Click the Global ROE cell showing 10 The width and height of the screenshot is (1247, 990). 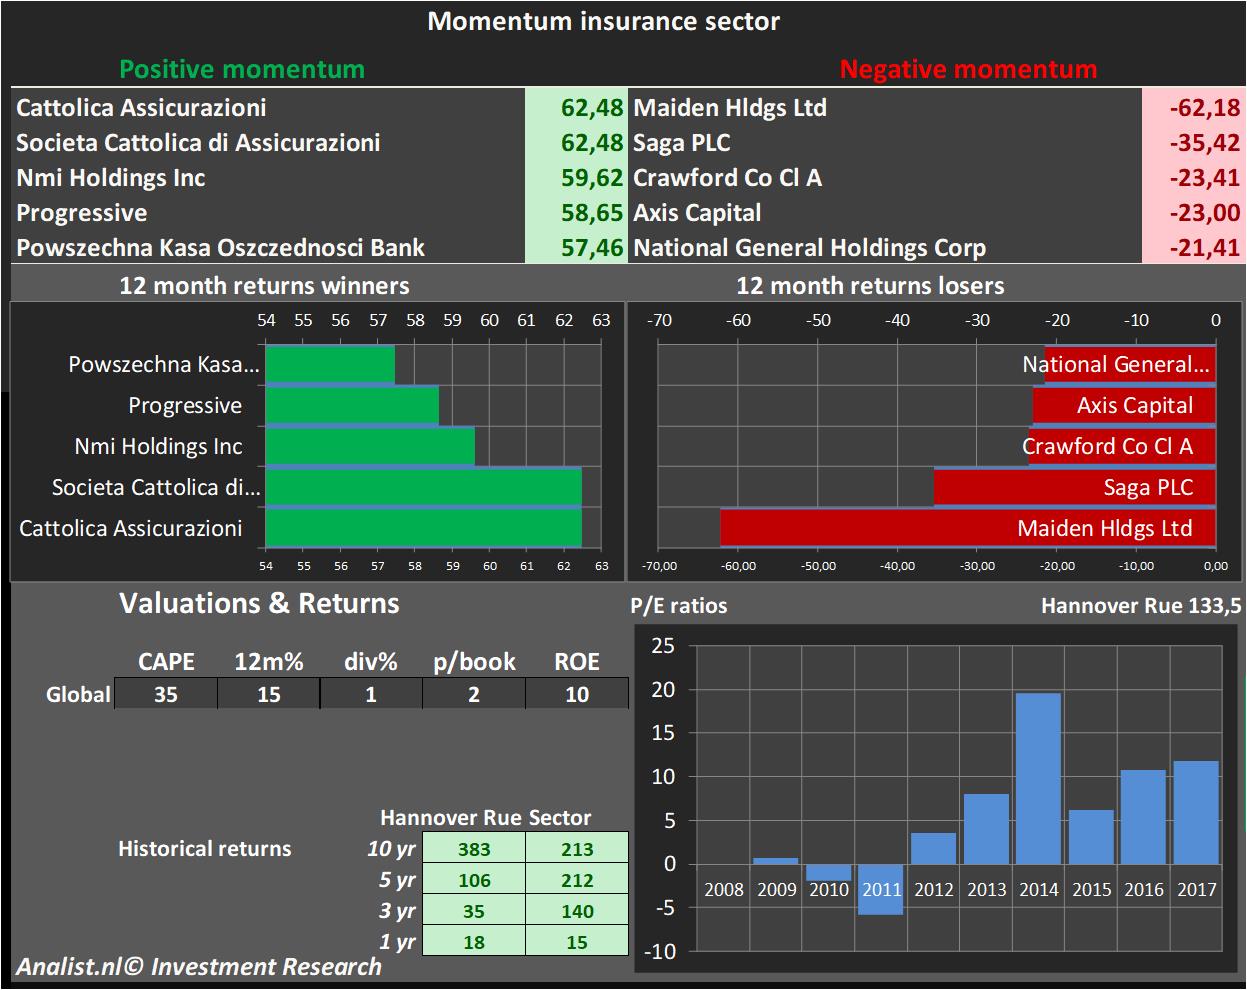tap(577, 694)
